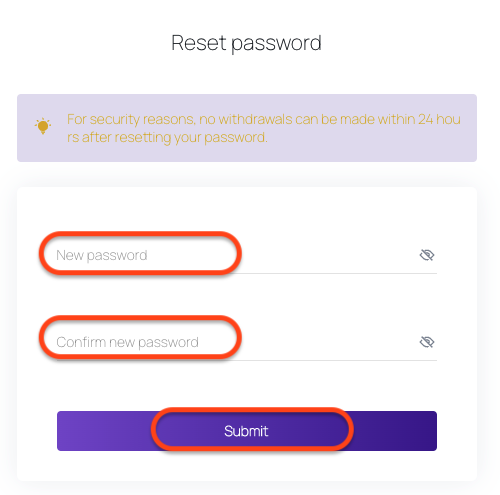Image resolution: width=500 pixels, height=495 pixels.
Task: Show the New password field's hidden characters
Action: 426,255
